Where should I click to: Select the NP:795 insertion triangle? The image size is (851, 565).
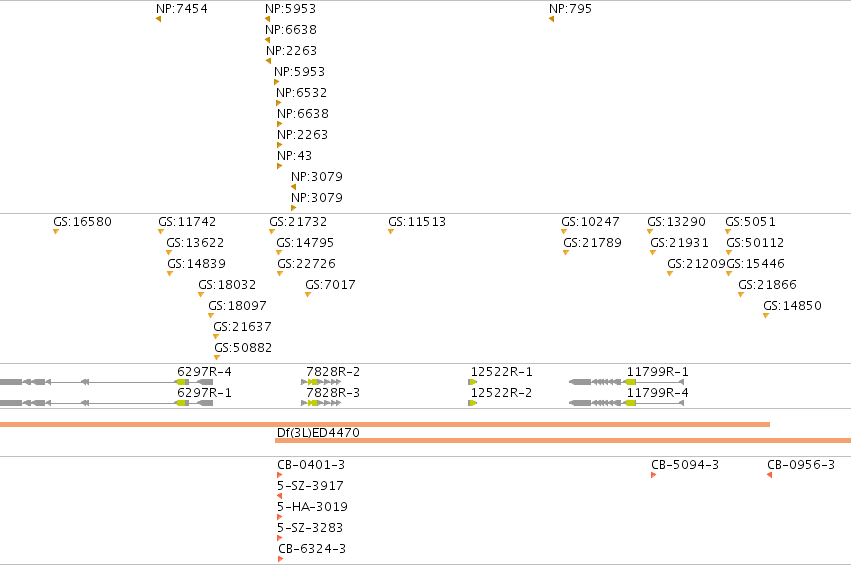pyautogui.click(x=551, y=19)
